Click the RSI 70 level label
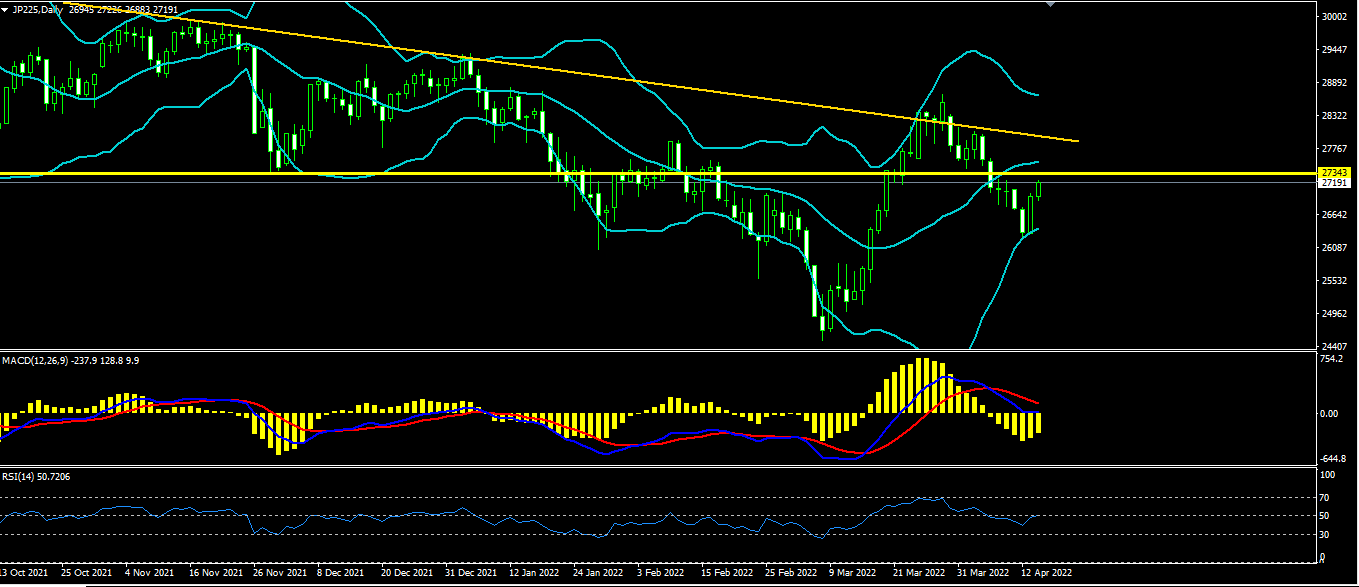This screenshot has width=1359, height=587. click(x=1324, y=497)
